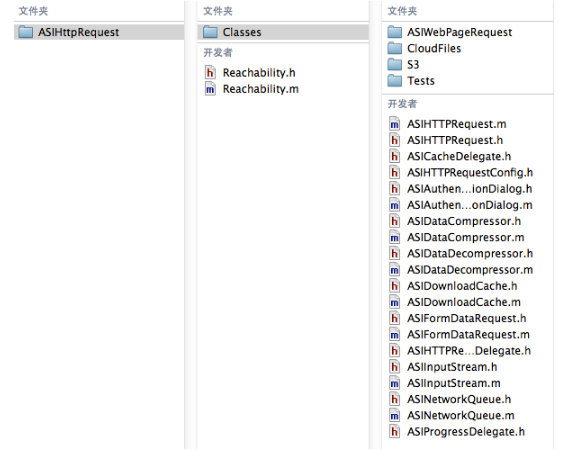
Task: Click the ASINetworkQueue.m file icon
Action: pyautogui.click(x=394, y=415)
